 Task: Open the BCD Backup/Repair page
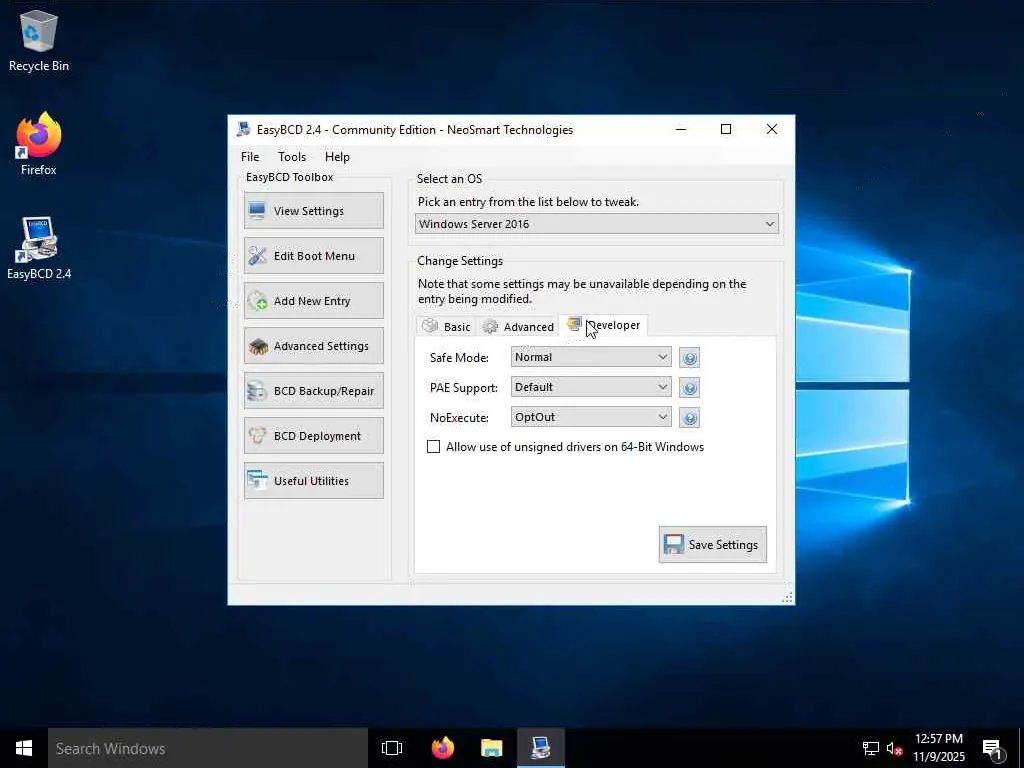point(313,391)
